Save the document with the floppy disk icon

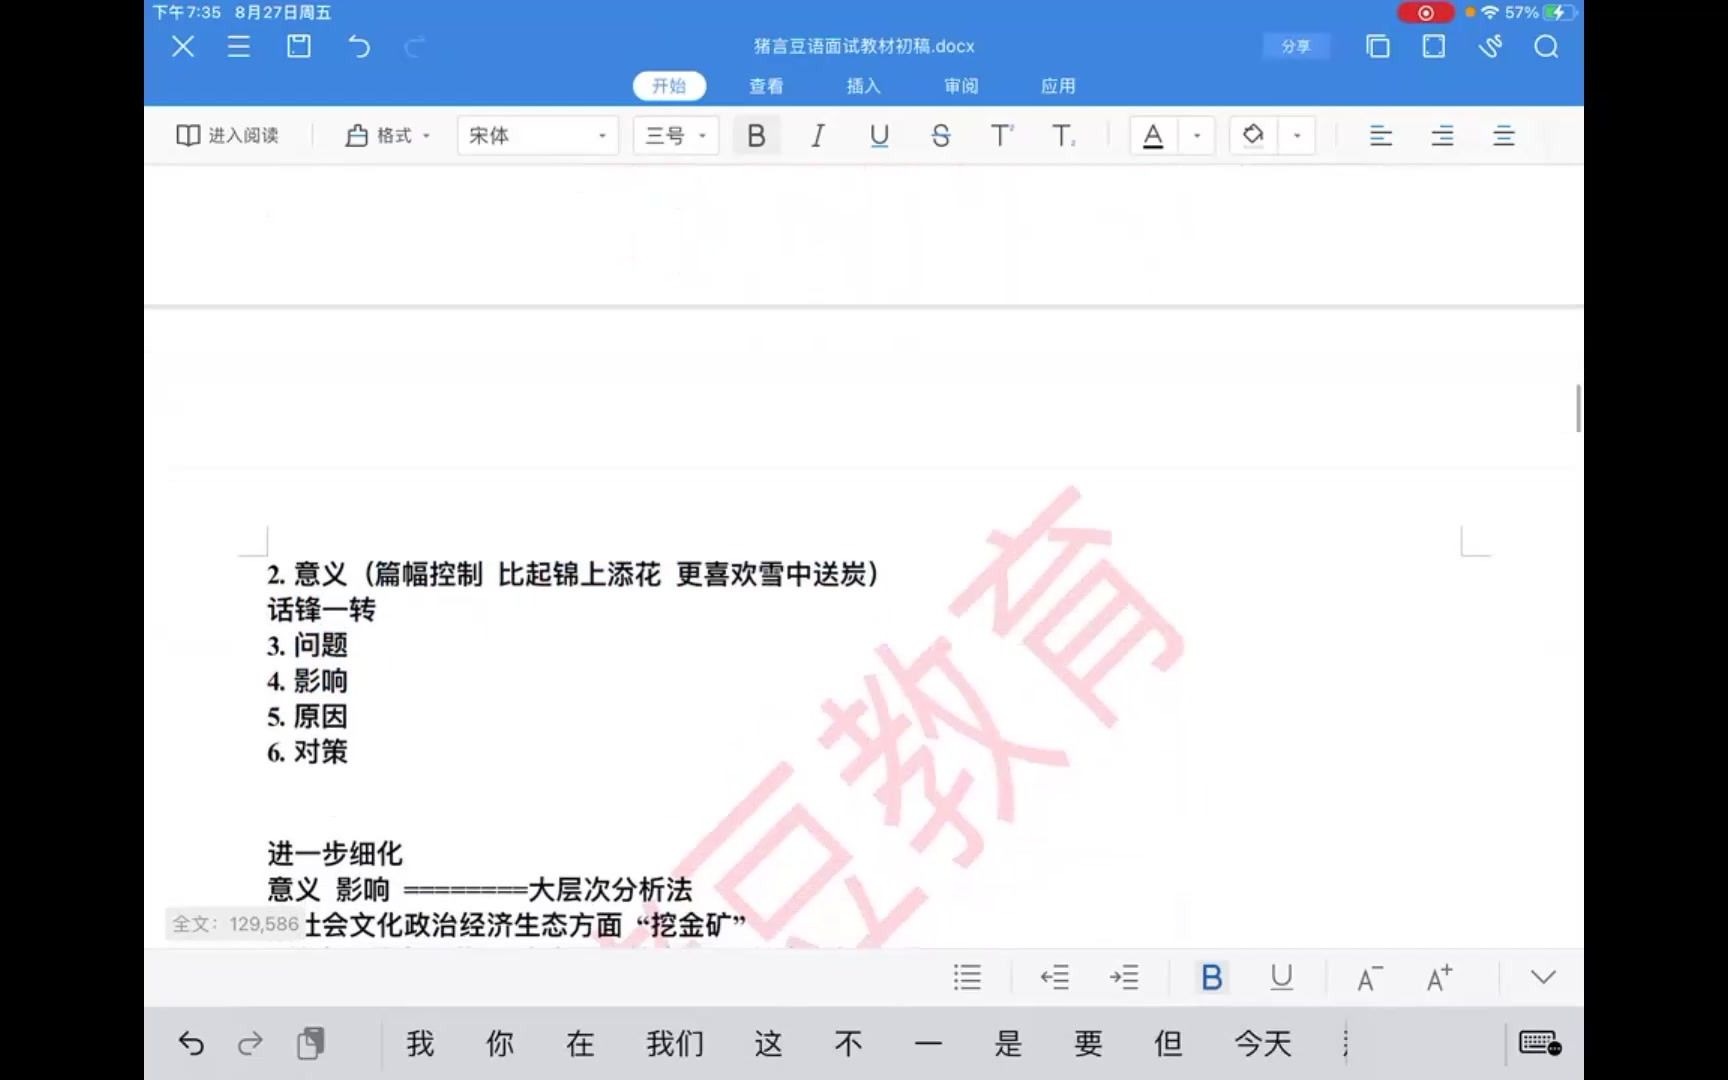click(x=299, y=46)
